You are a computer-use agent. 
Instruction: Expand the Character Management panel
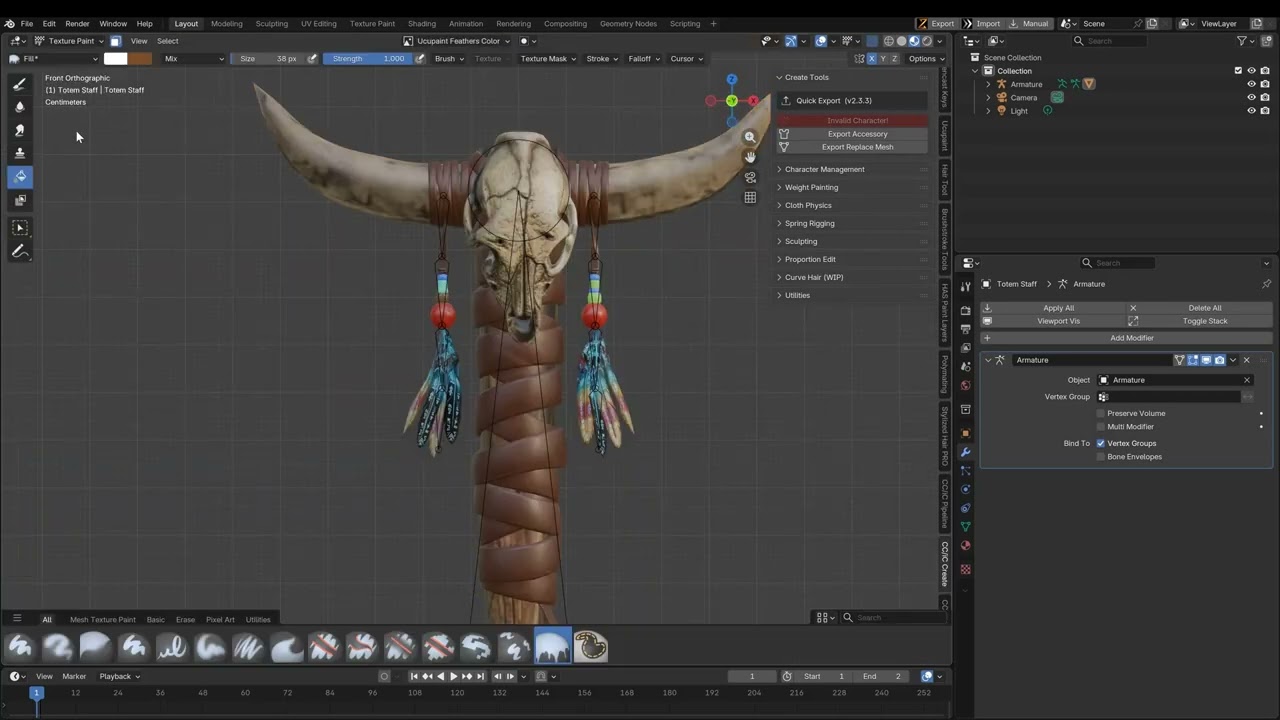[822, 169]
